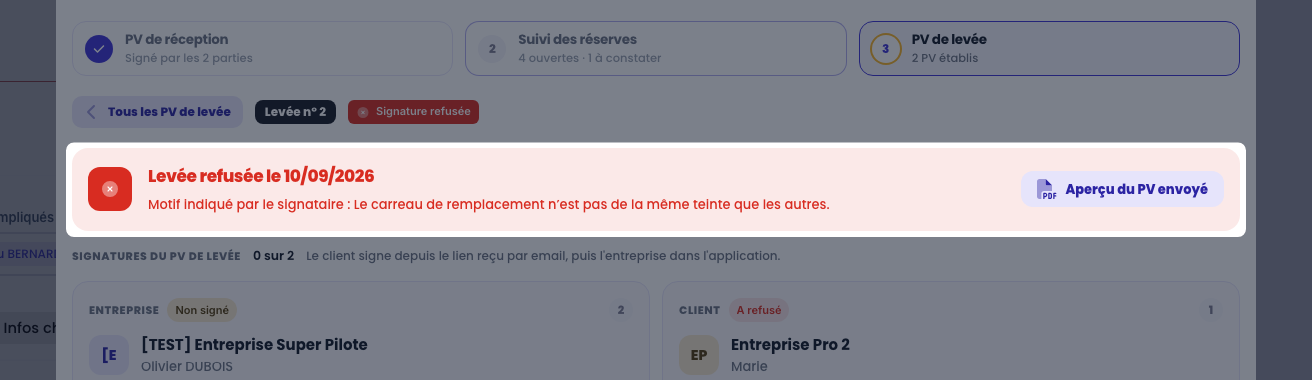Open Aperçu du PV envoyé
This screenshot has width=1312, height=380.
coord(1122,189)
